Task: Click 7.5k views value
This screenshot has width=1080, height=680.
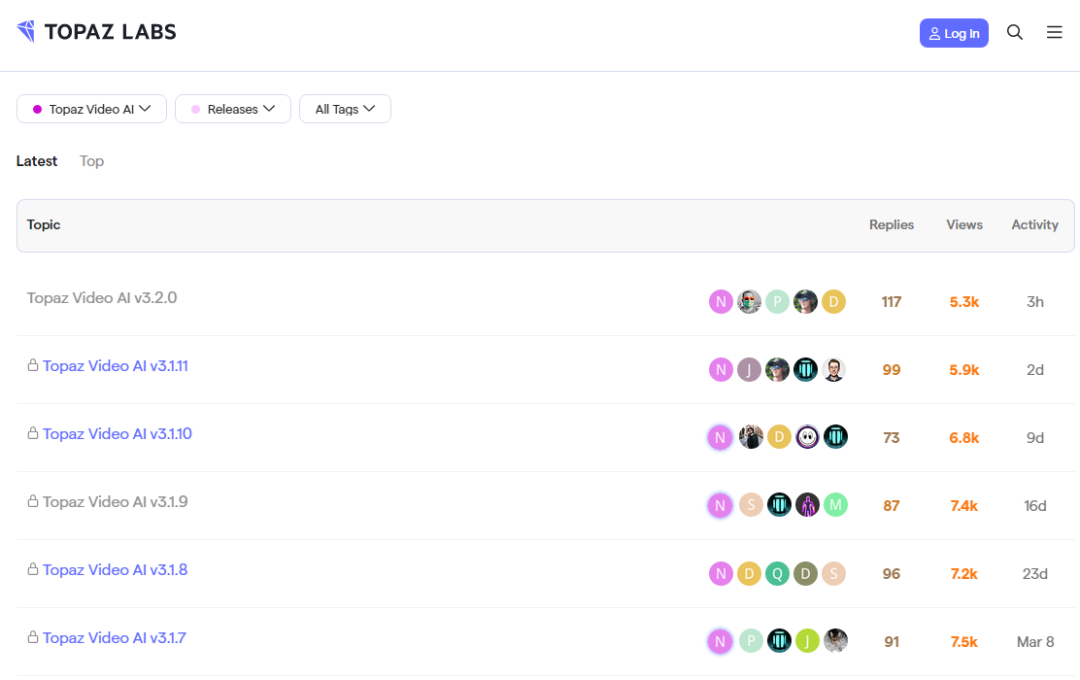Action: (964, 641)
